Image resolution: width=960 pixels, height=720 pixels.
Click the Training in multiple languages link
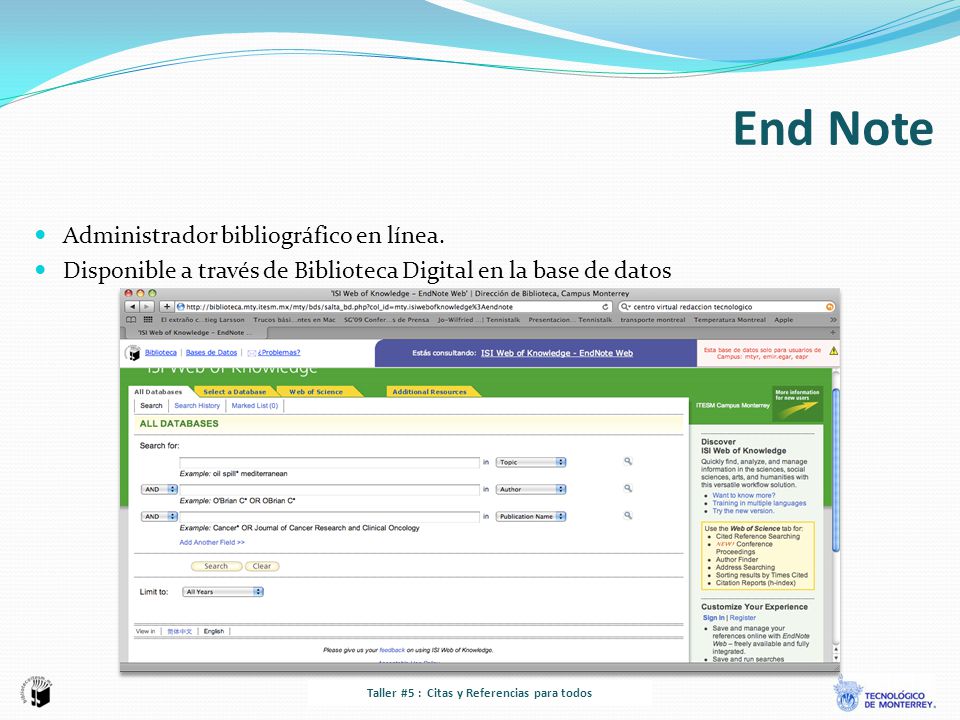pyautogui.click(x=759, y=503)
